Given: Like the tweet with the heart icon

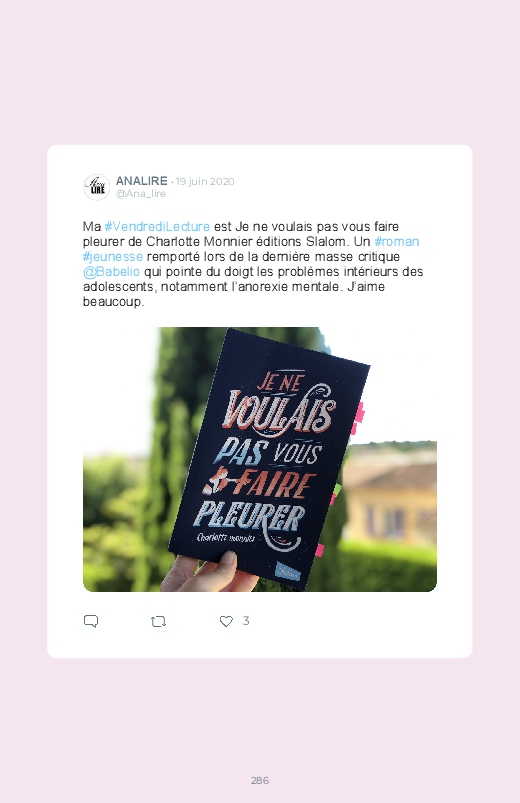Looking at the screenshot, I should [226, 621].
